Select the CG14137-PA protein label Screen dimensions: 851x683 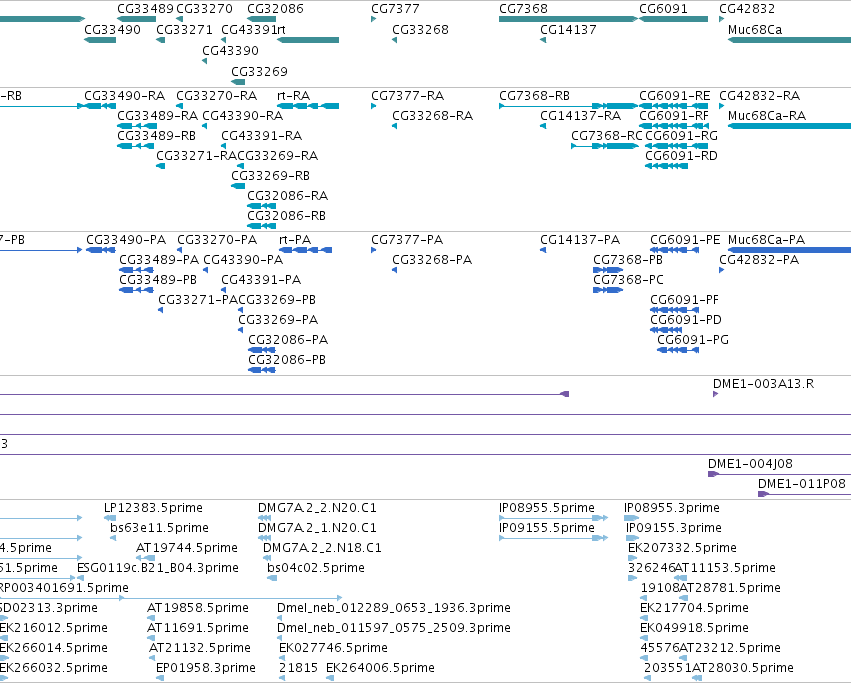(580, 239)
